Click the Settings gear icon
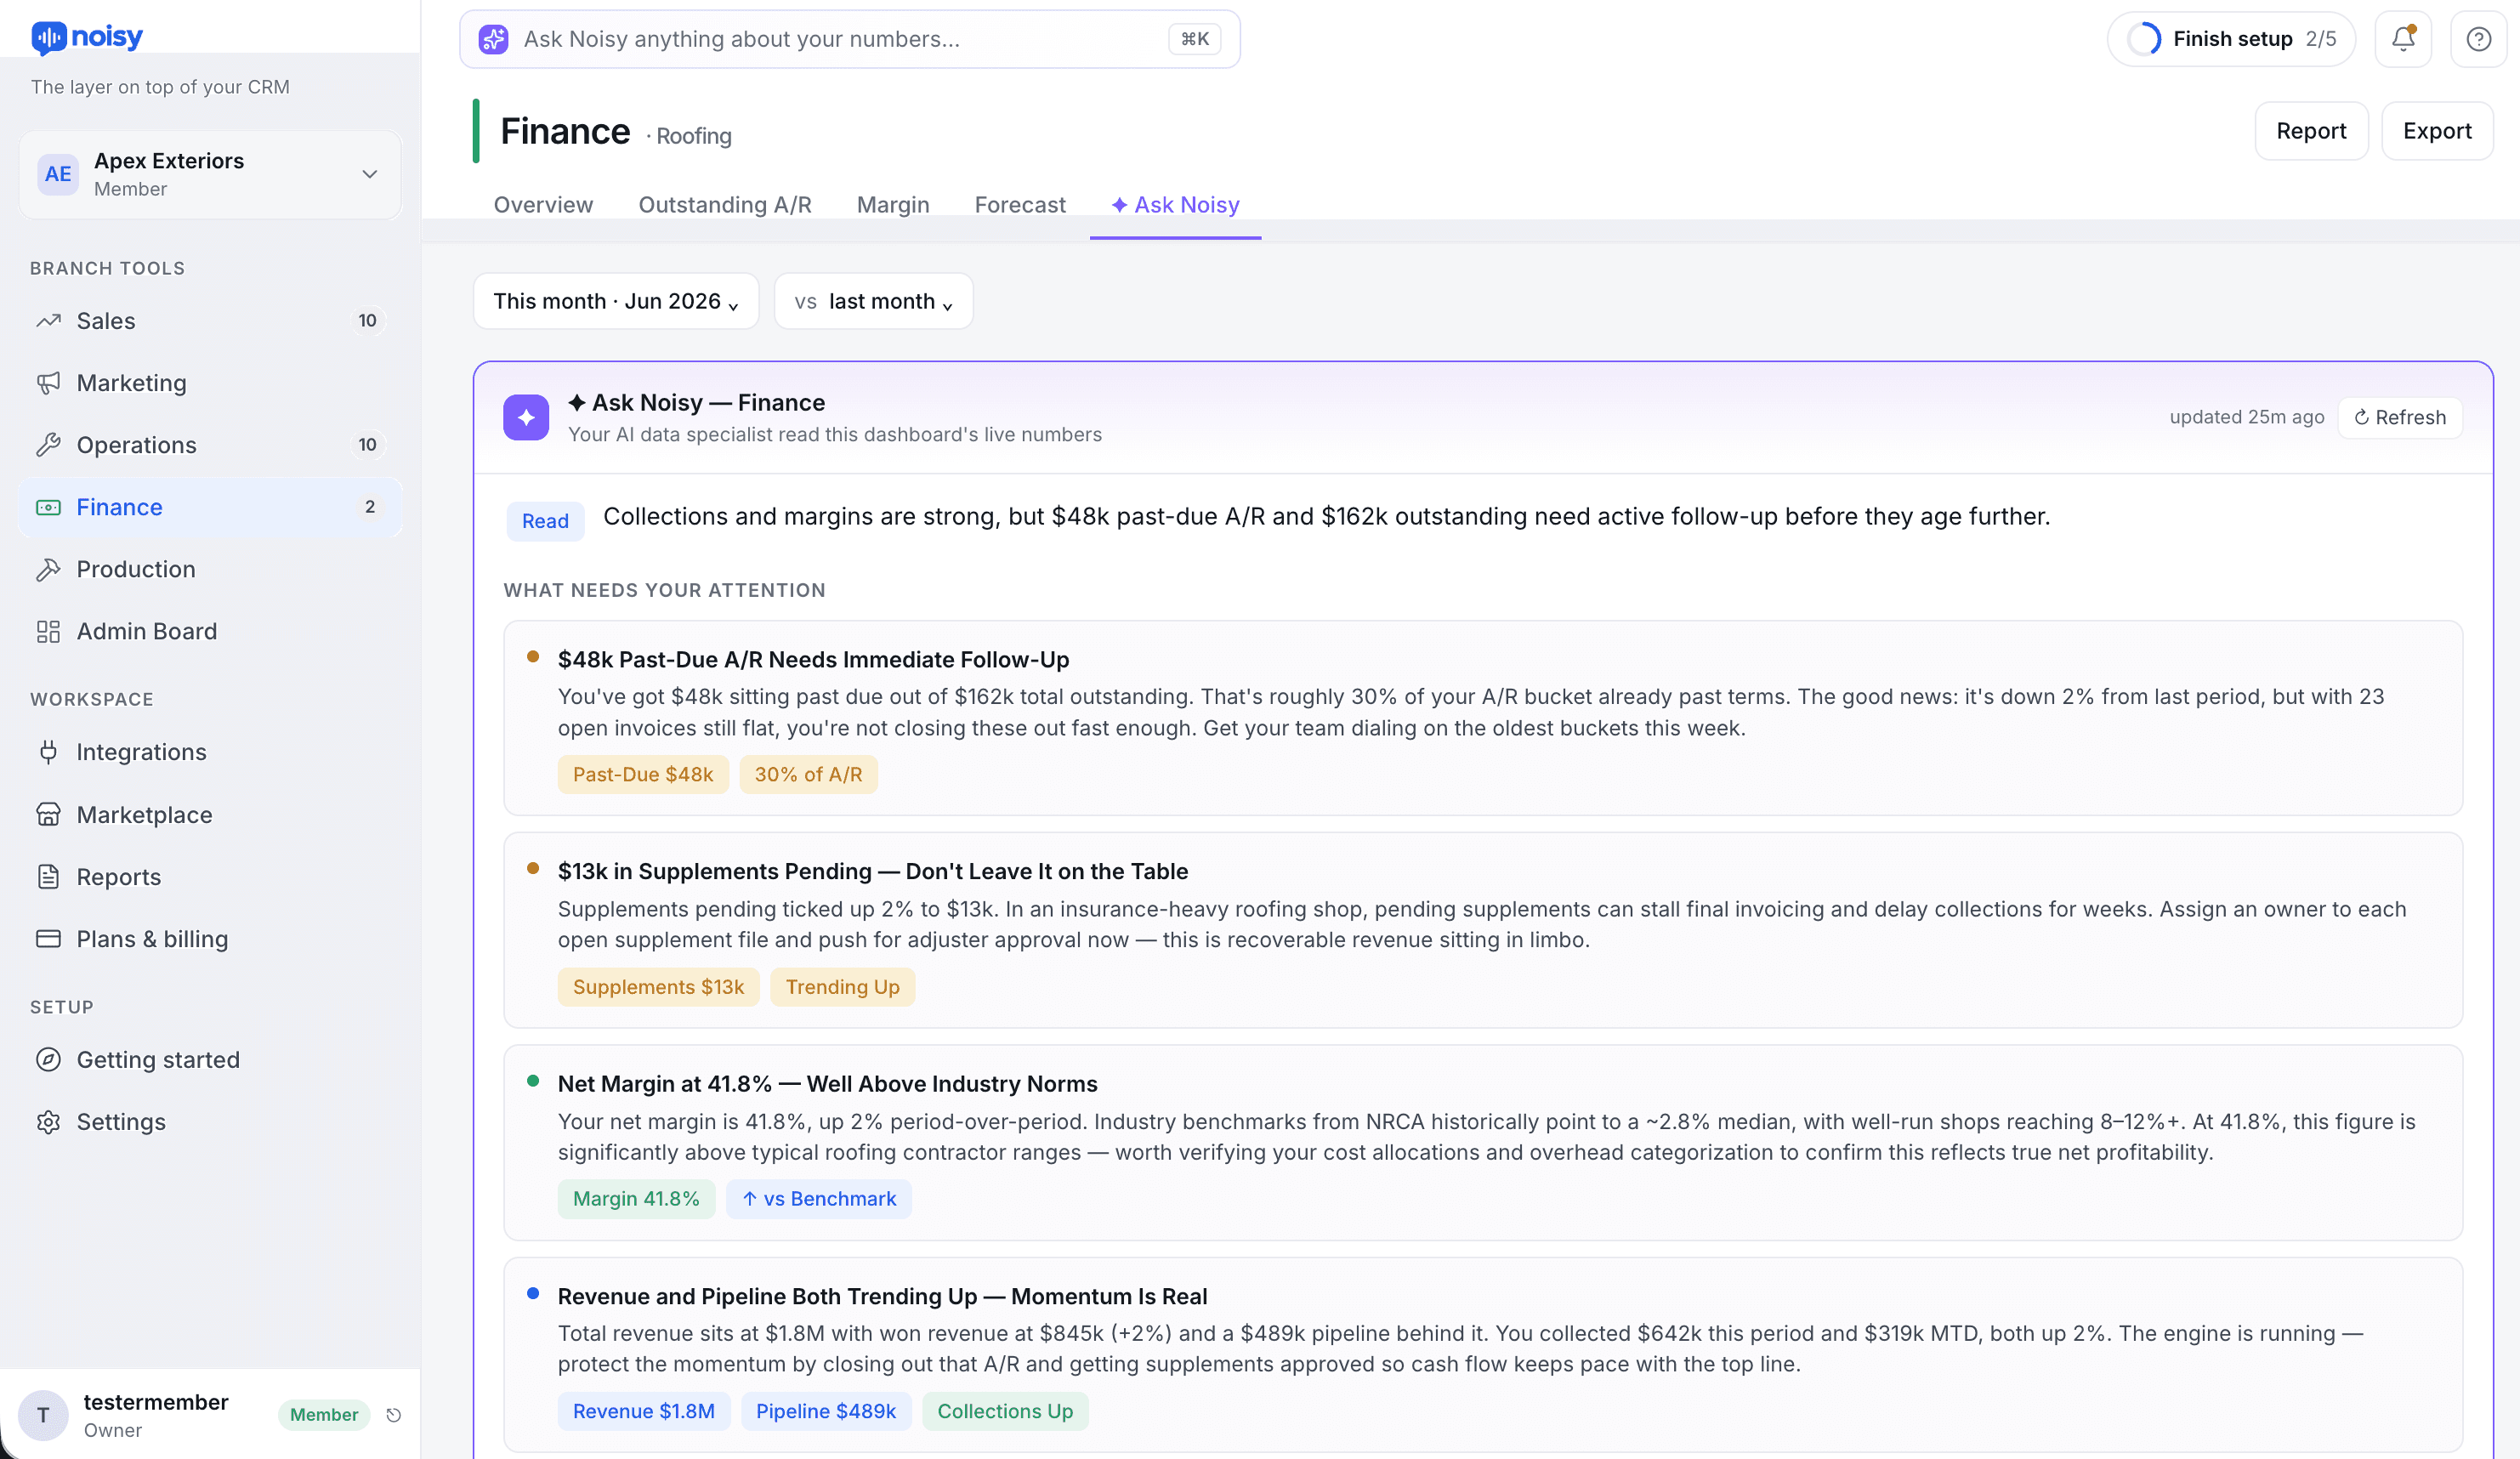The image size is (2520, 1459). coord(48,1122)
